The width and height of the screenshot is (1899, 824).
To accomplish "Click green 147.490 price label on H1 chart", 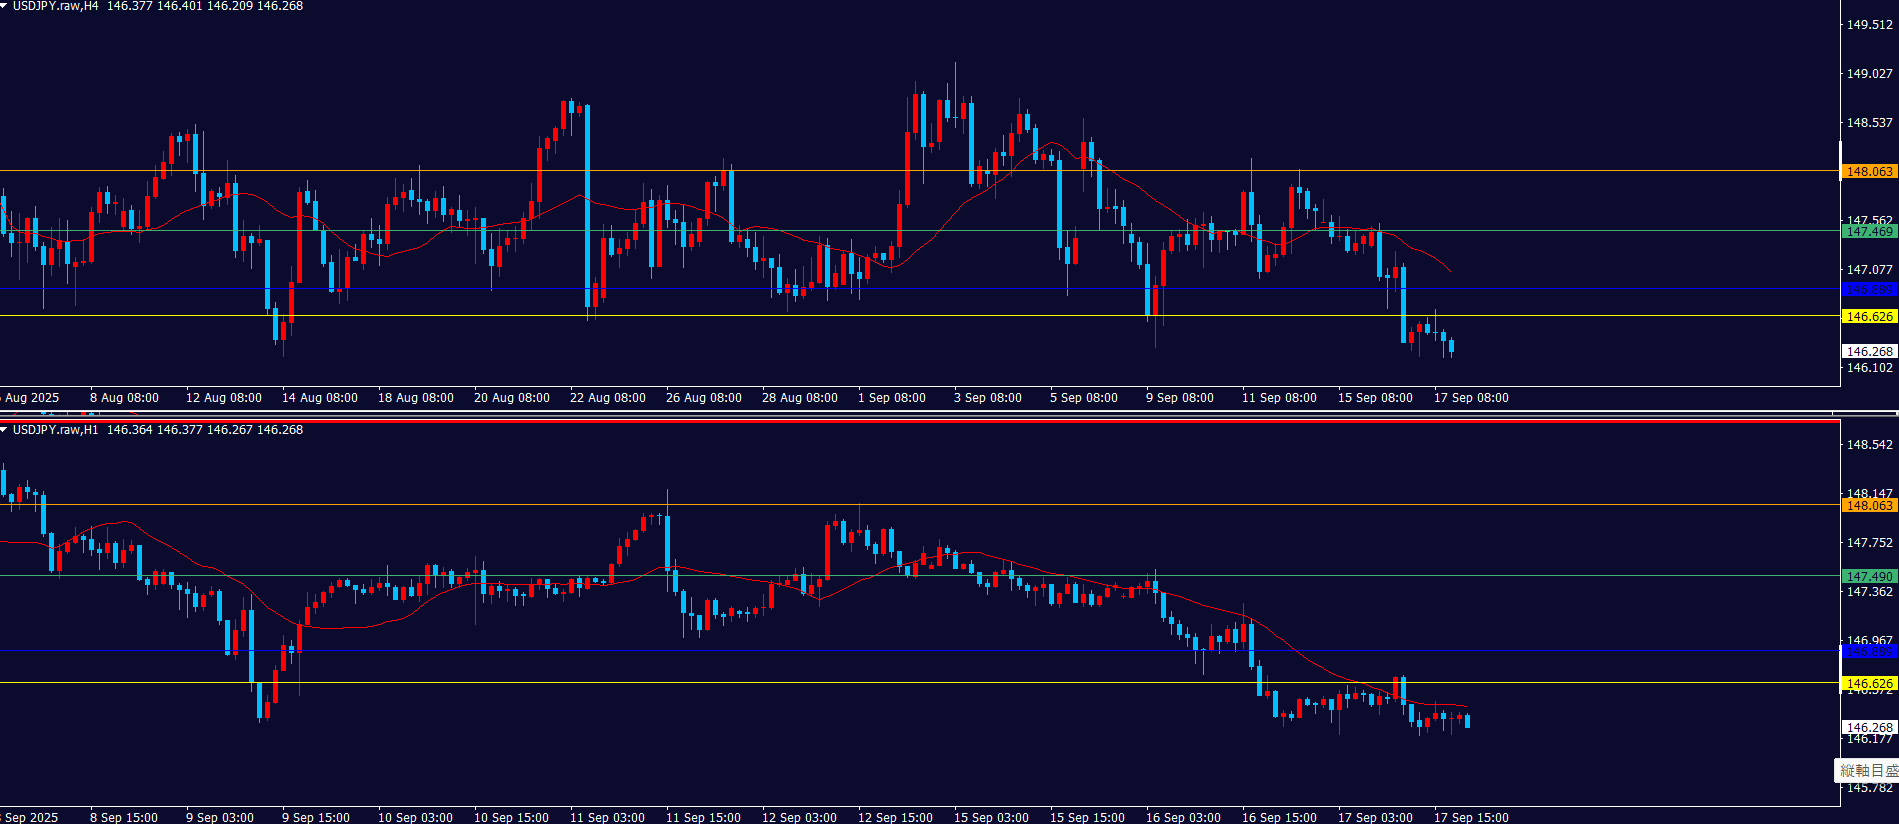I will pos(1868,577).
